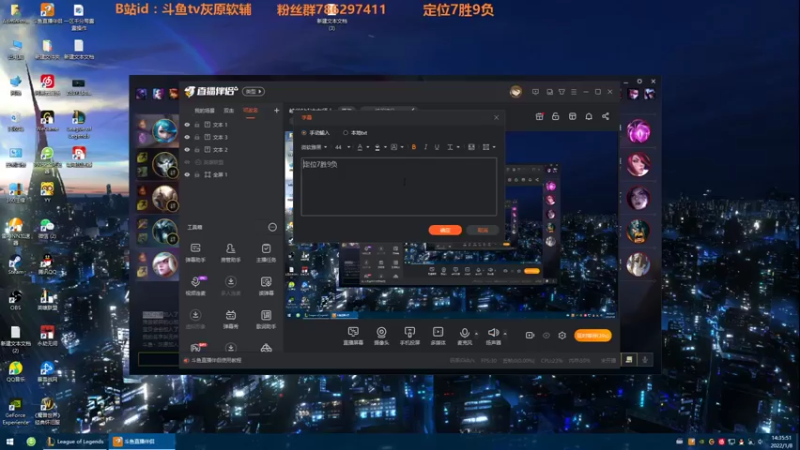Open the text color dropdown arrow
Image resolution: width=800 pixels, height=450 pixels.
pyautogui.click(x=367, y=147)
